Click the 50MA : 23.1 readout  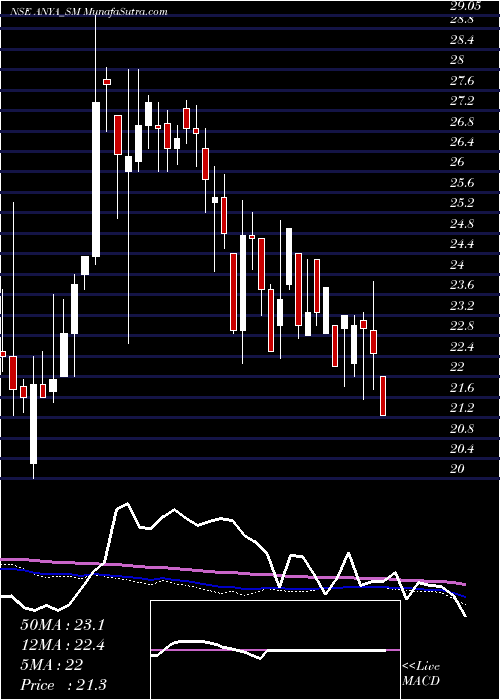(x=62, y=625)
